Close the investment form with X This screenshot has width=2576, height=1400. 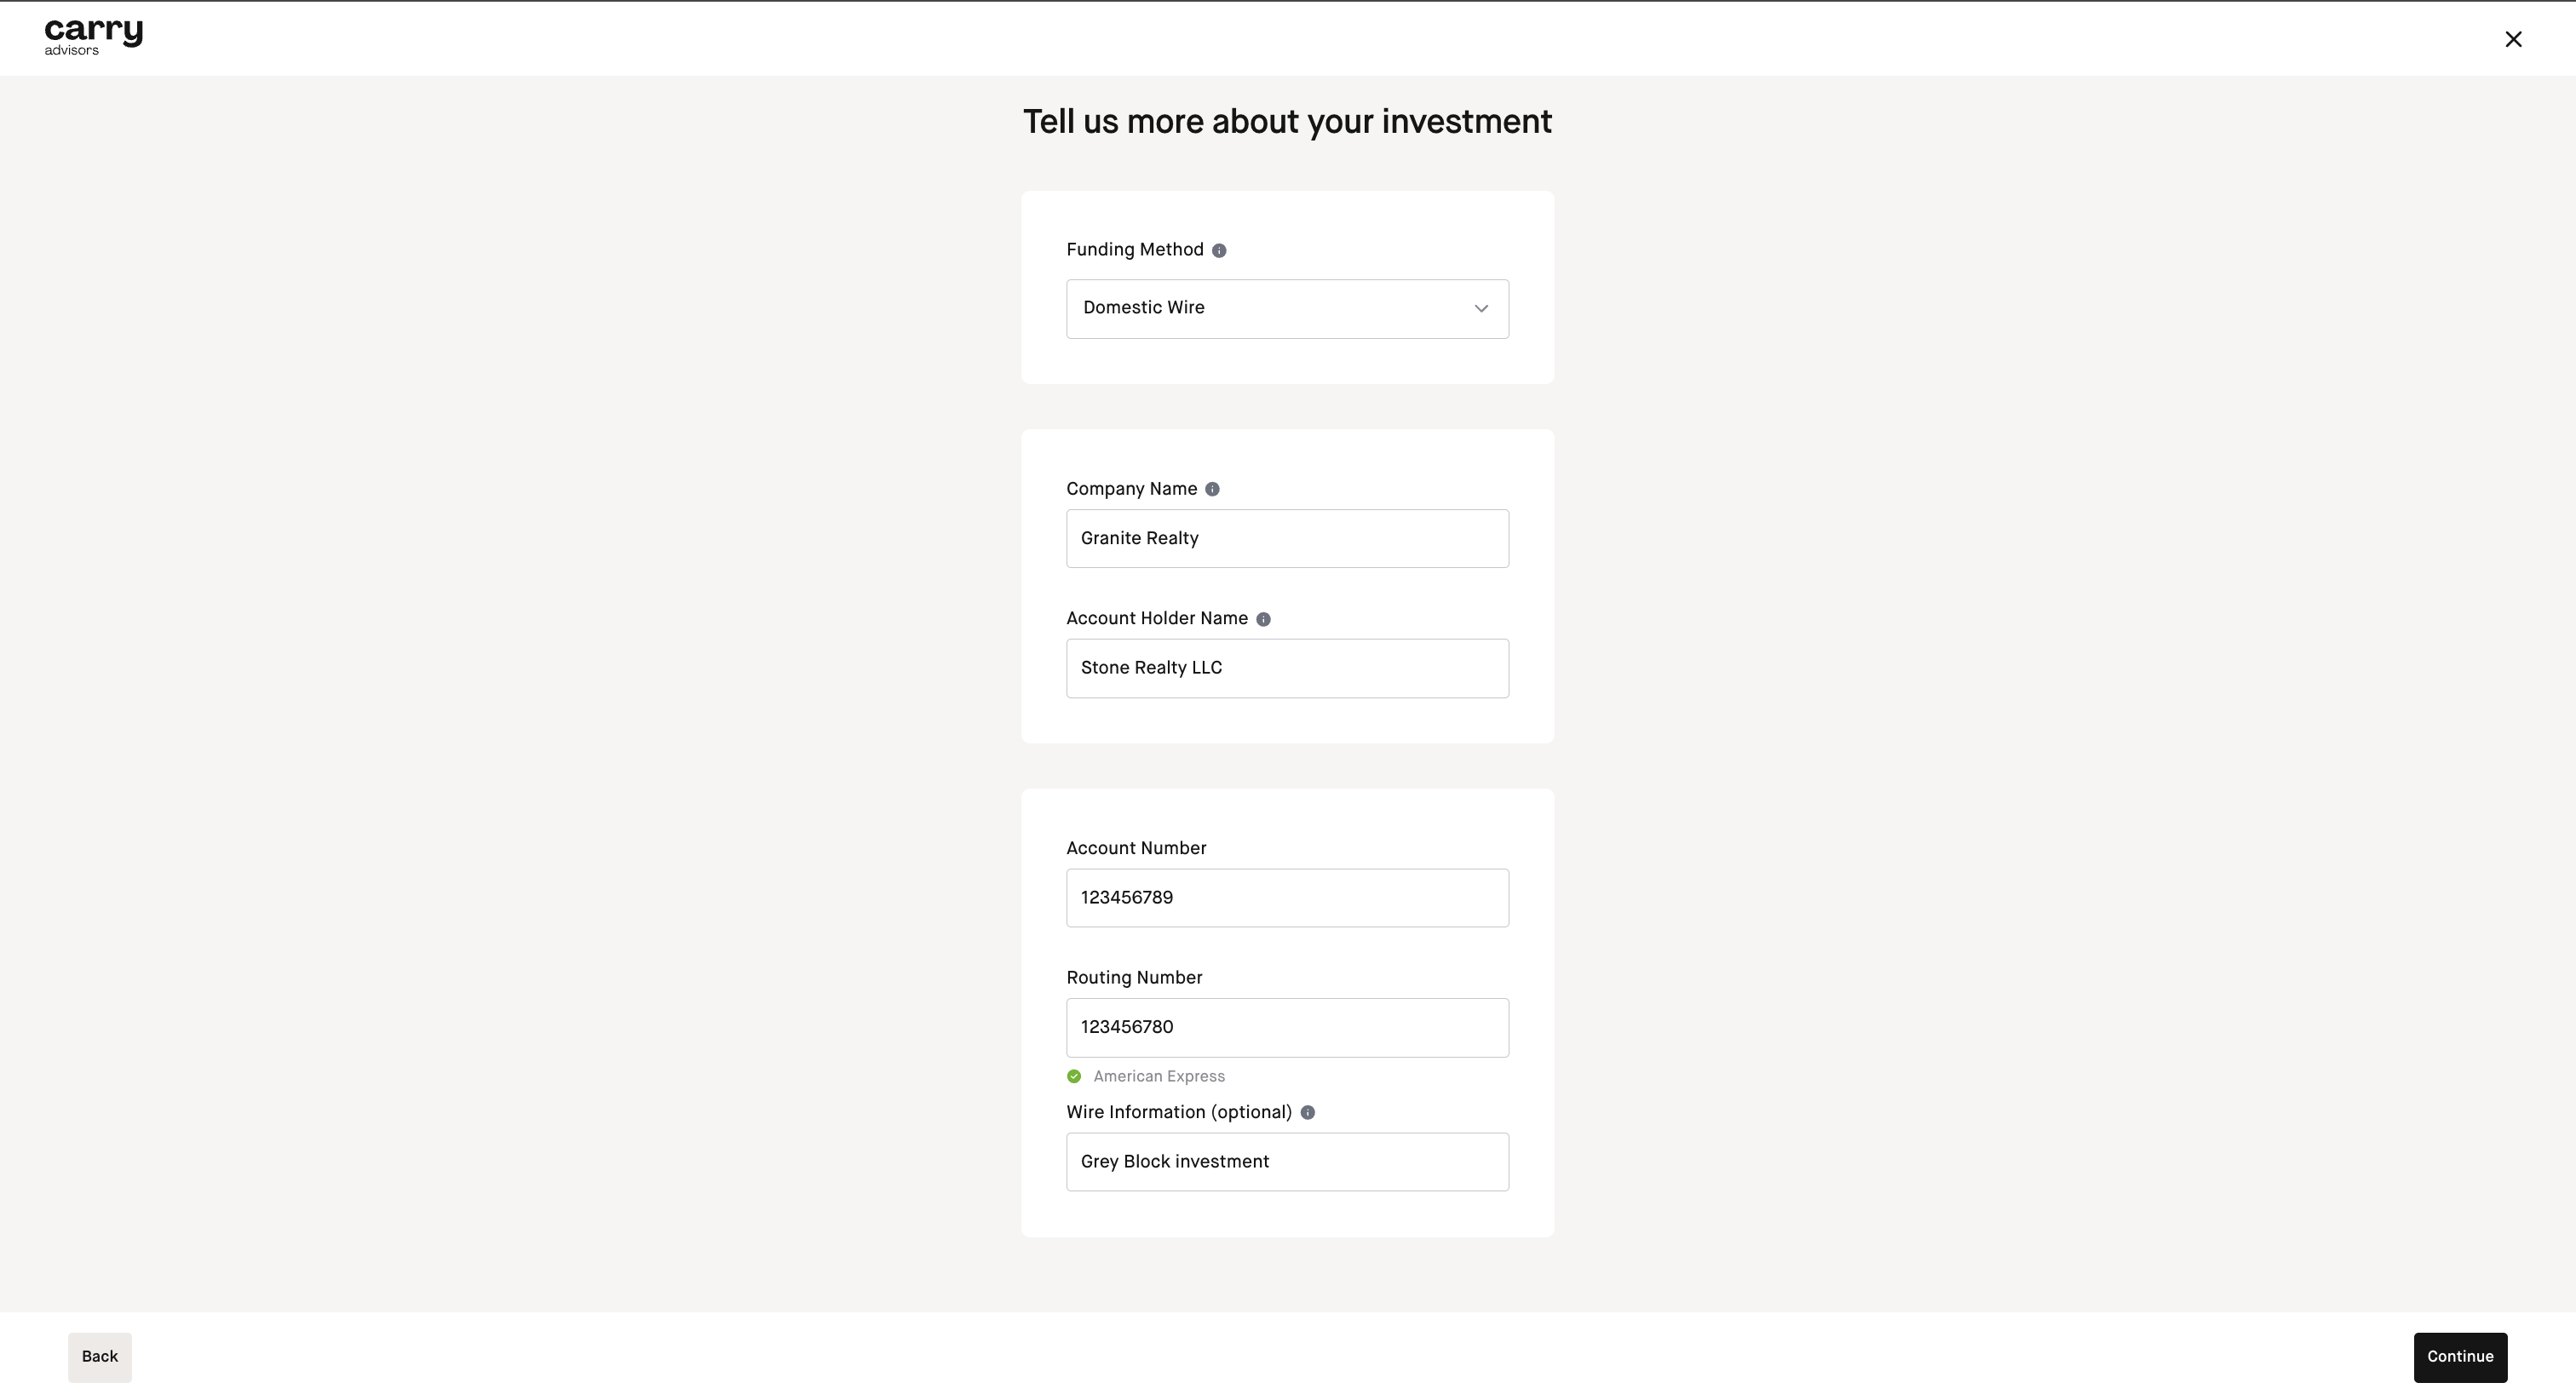click(x=2513, y=39)
